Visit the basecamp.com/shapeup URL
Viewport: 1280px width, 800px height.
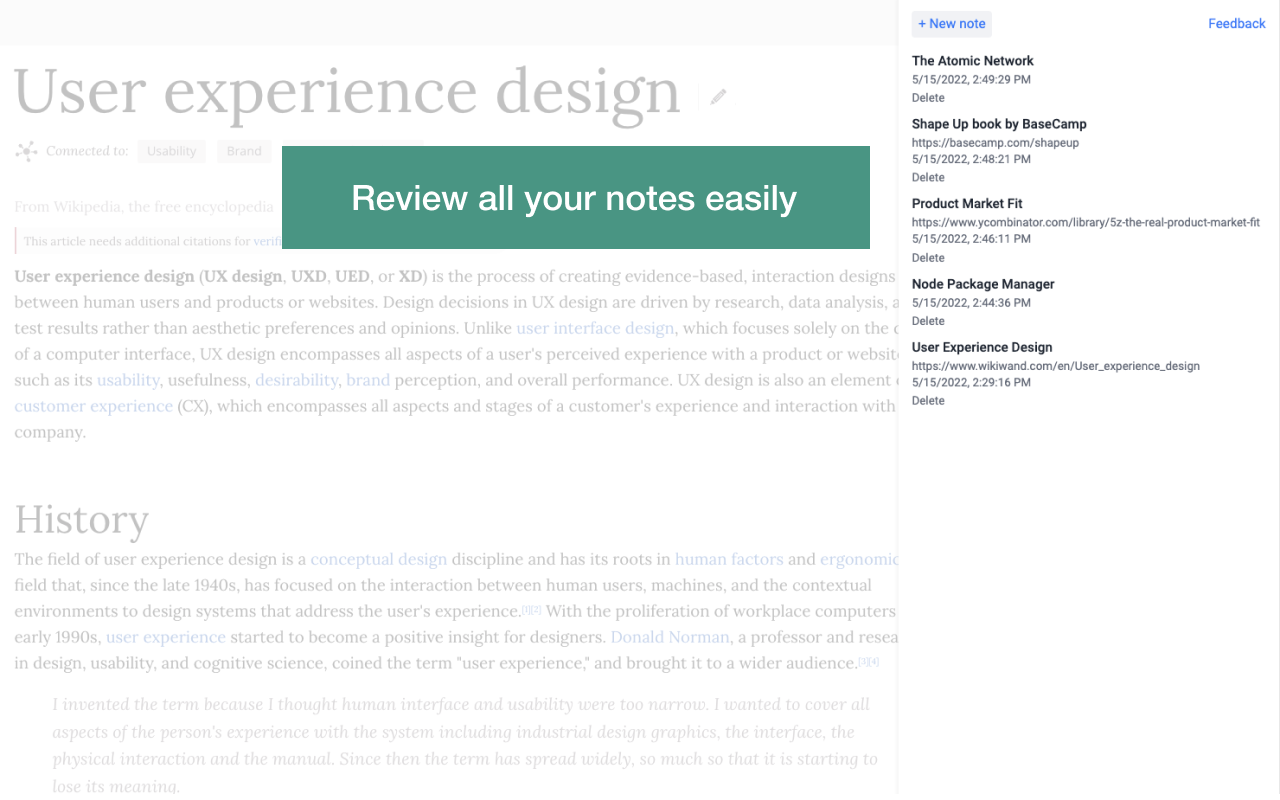pyautogui.click(x=995, y=143)
